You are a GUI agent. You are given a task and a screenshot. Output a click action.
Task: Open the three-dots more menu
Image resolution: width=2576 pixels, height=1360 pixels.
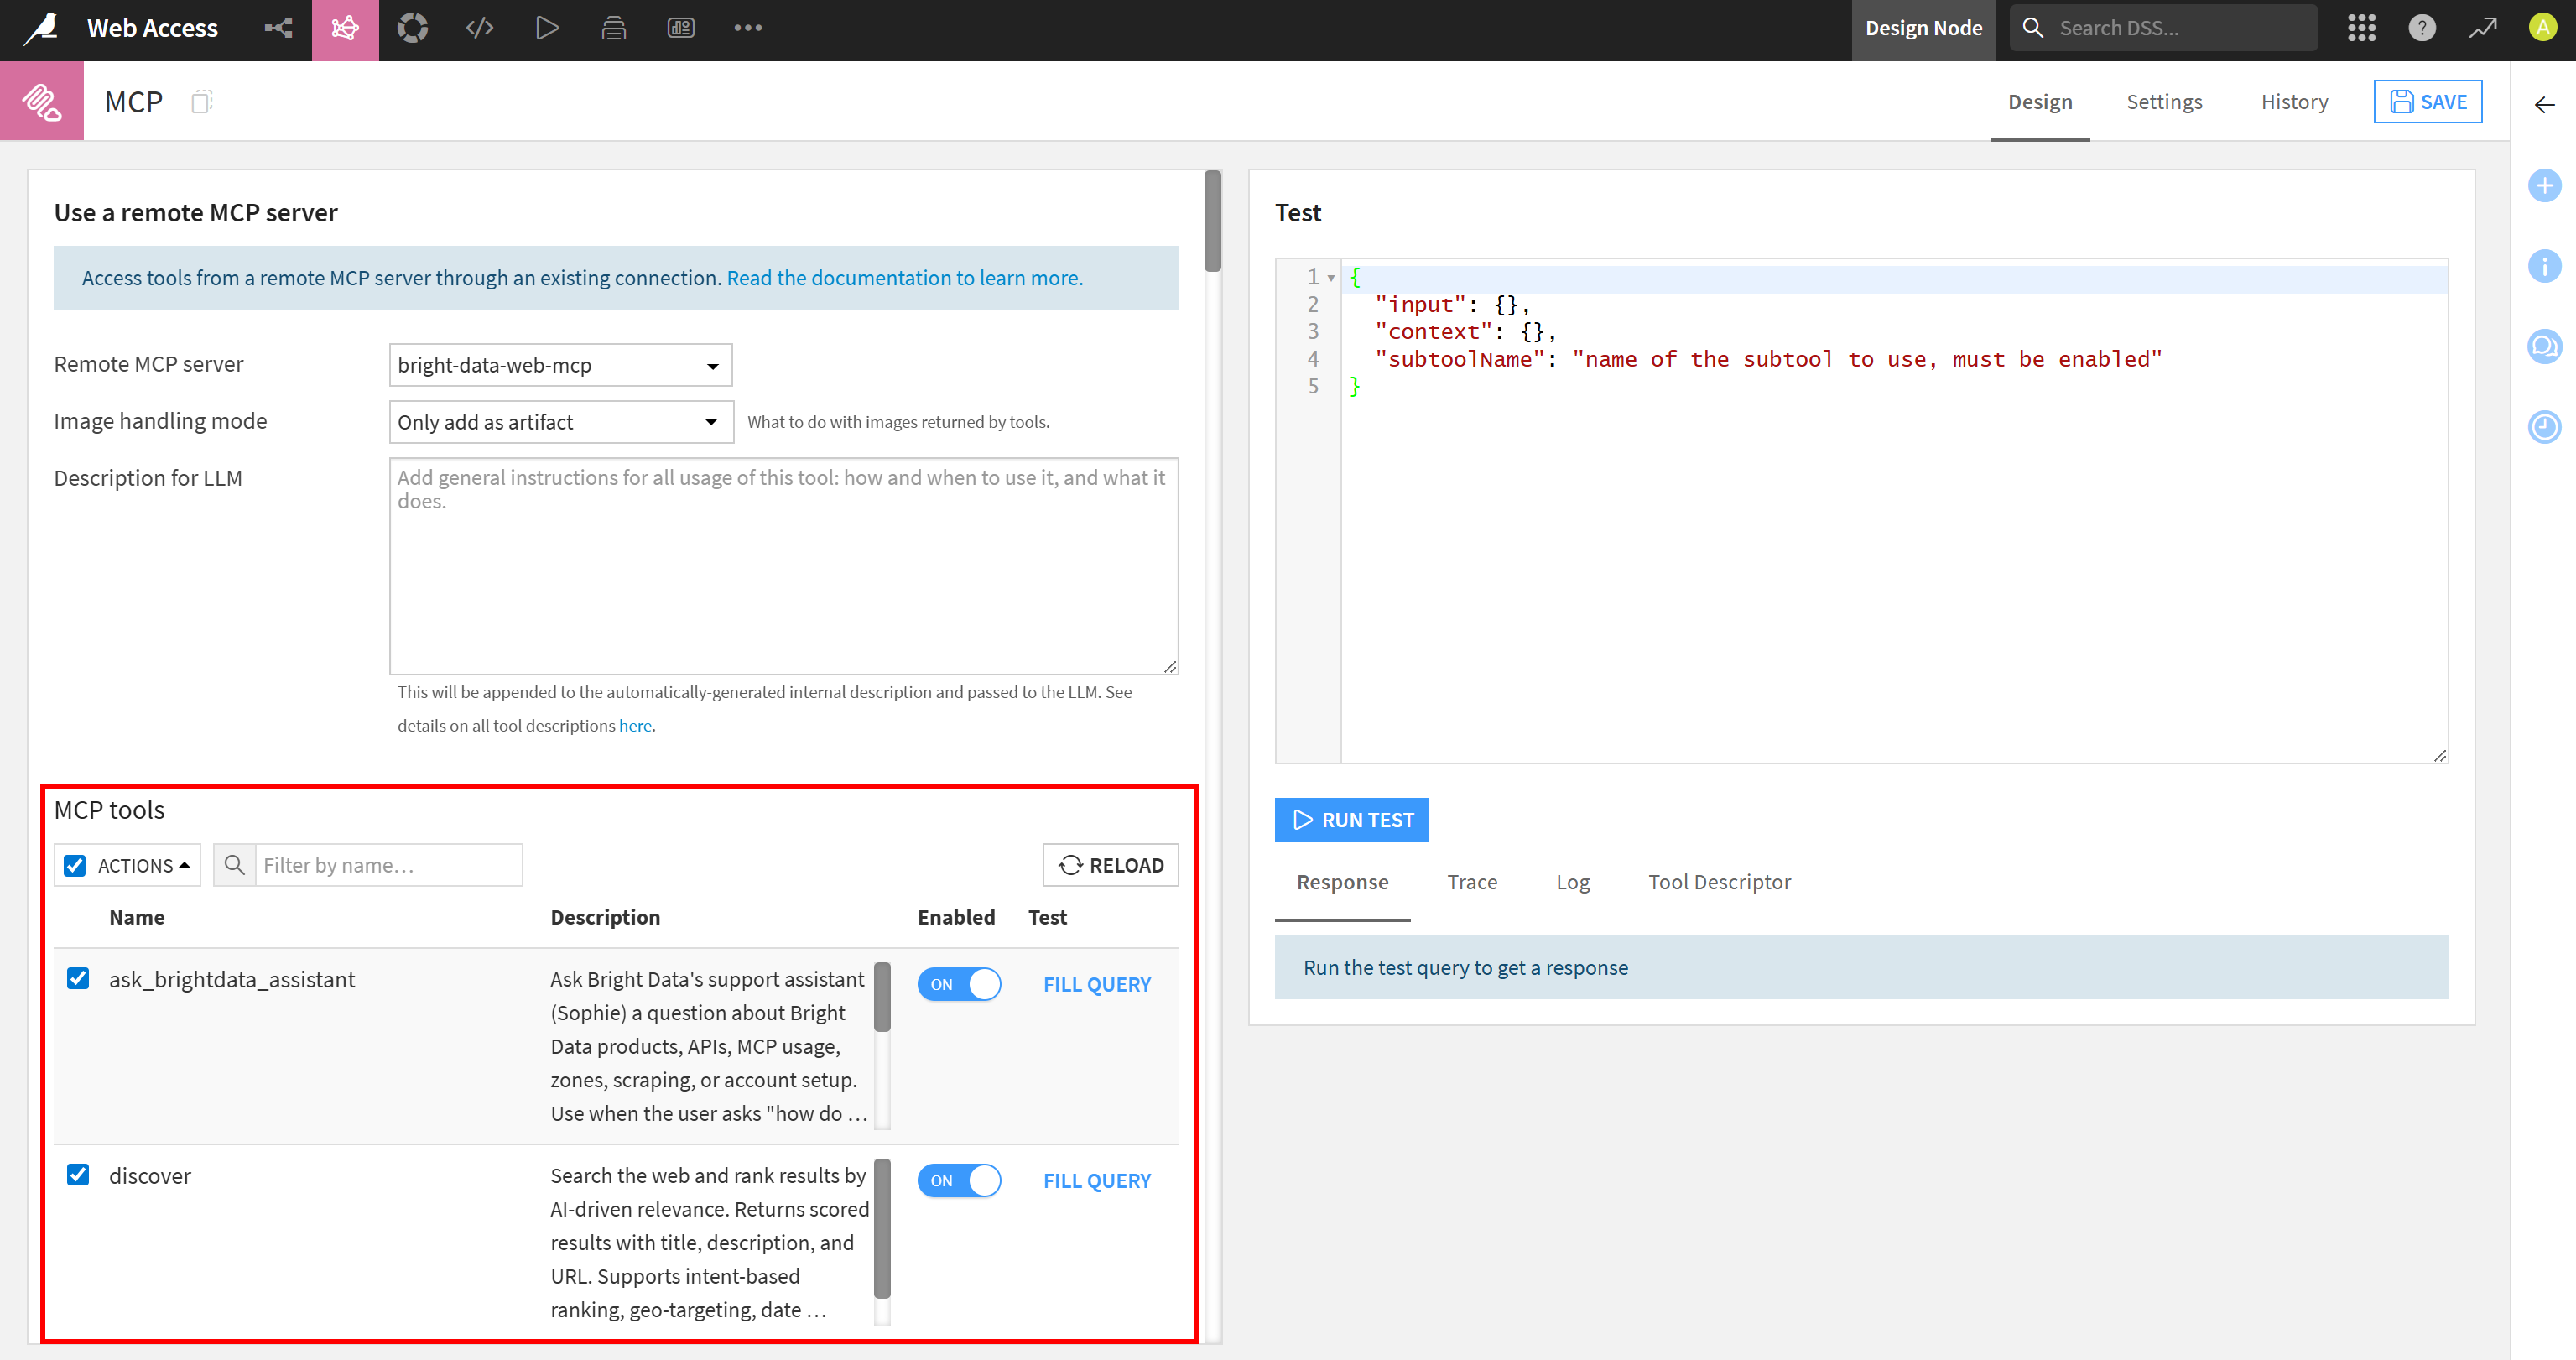tap(748, 28)
